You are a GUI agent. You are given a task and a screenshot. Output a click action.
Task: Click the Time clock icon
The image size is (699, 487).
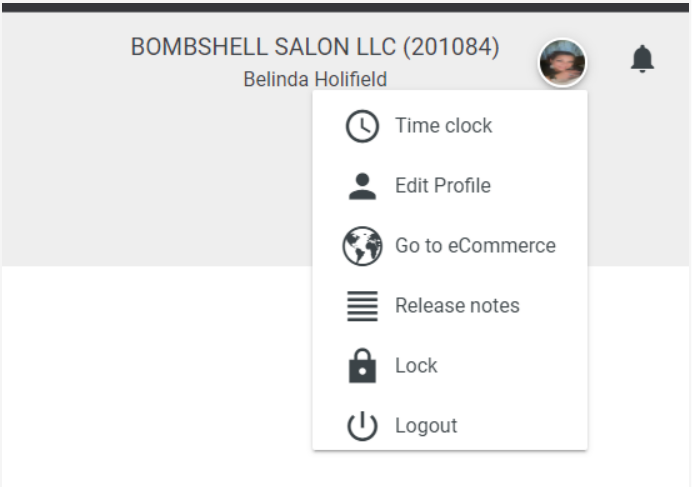tap(362, 127)
